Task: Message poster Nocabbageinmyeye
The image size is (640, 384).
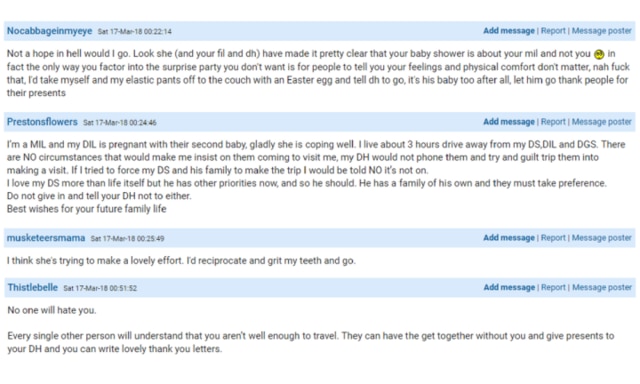Action: (x=601, y=31)
